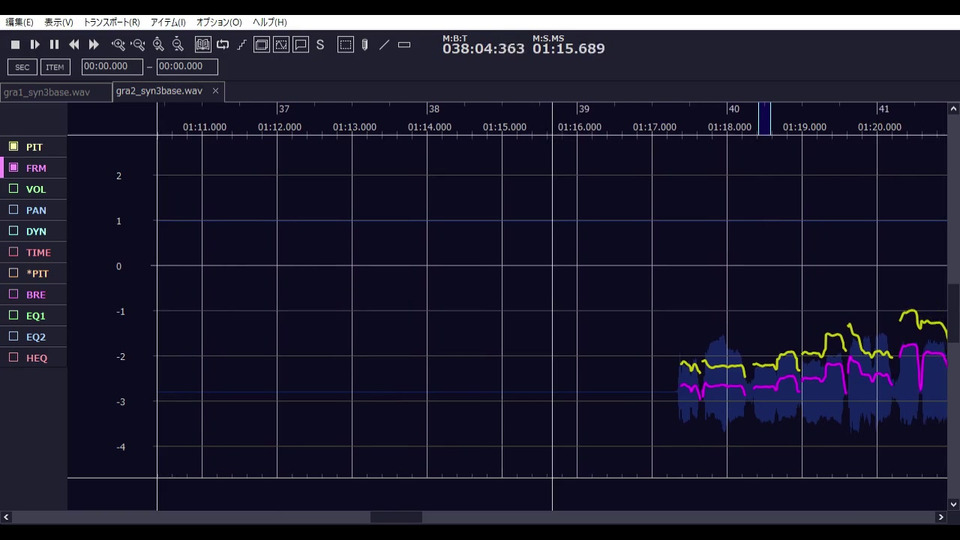Close the gra2_syn3base.wav tab
This screenshot has height=540, width=960.
click(x=216, y=91)
